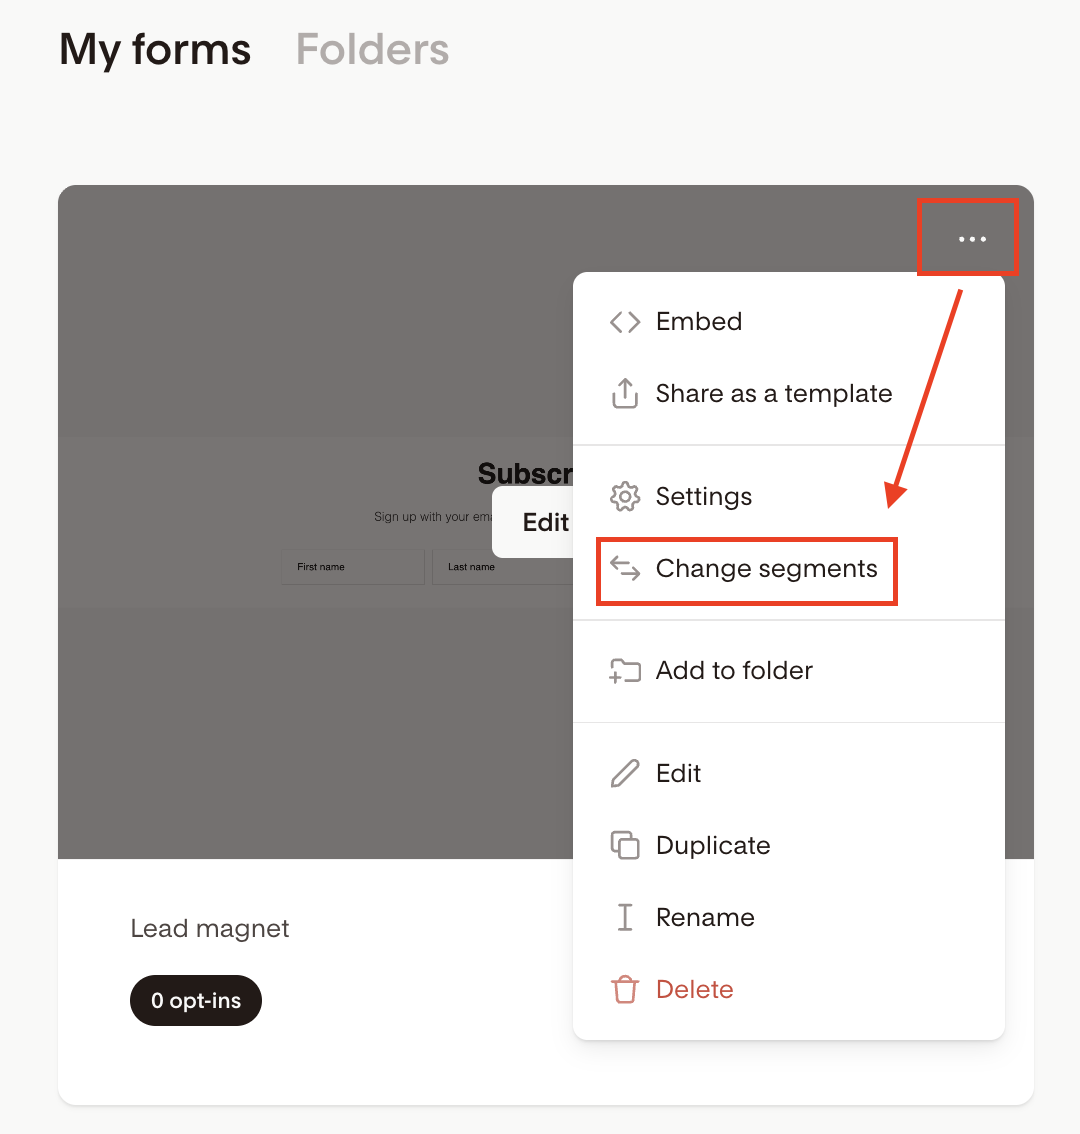Screen dimensions: 1080x1134
Task: Open the My forms tab
Action: (155, 49)
